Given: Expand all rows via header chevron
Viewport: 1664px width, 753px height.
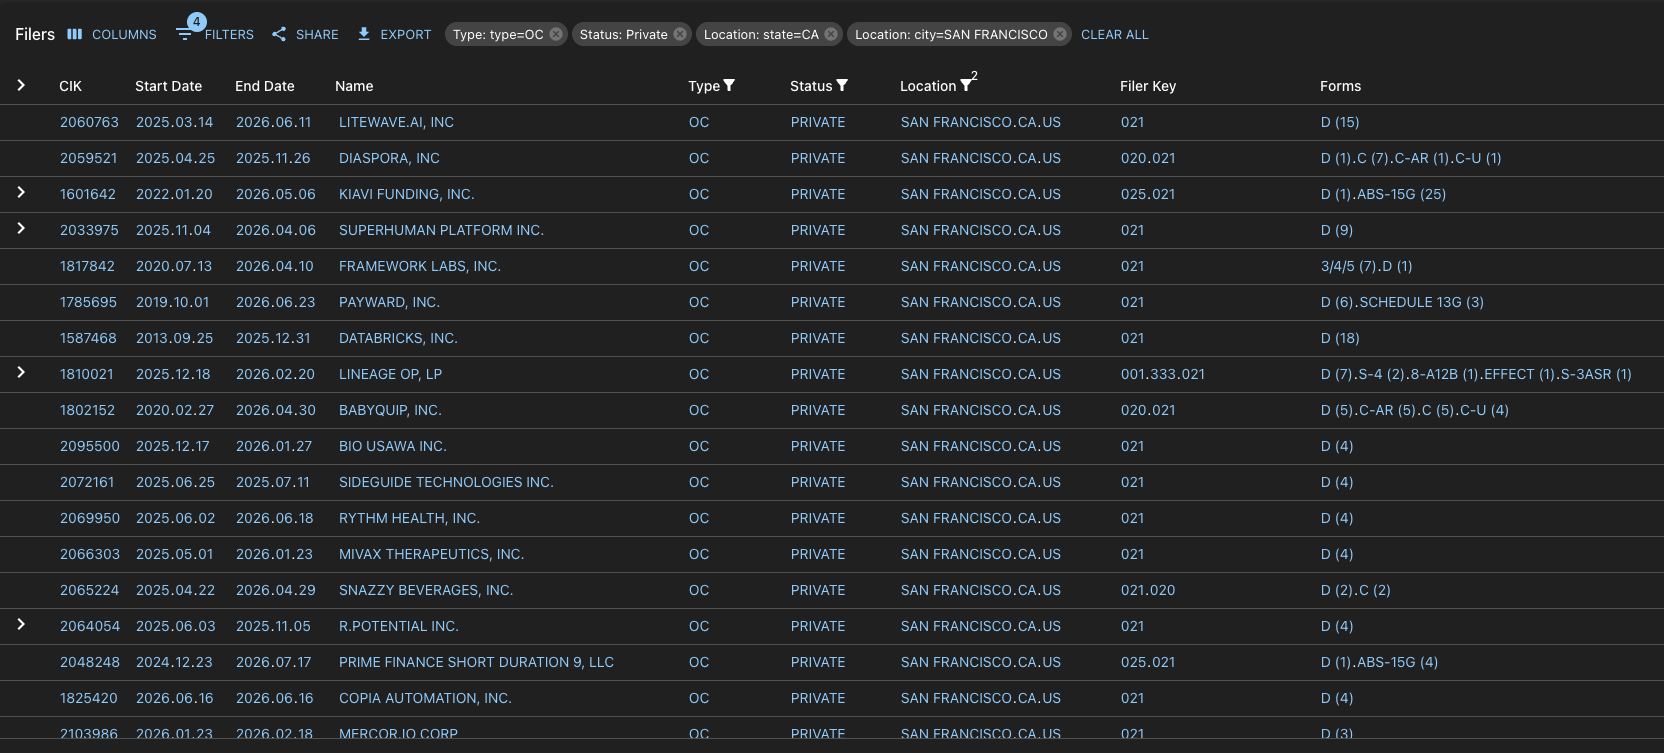Looking at the screenshot, I should click(x=21, y=85).
